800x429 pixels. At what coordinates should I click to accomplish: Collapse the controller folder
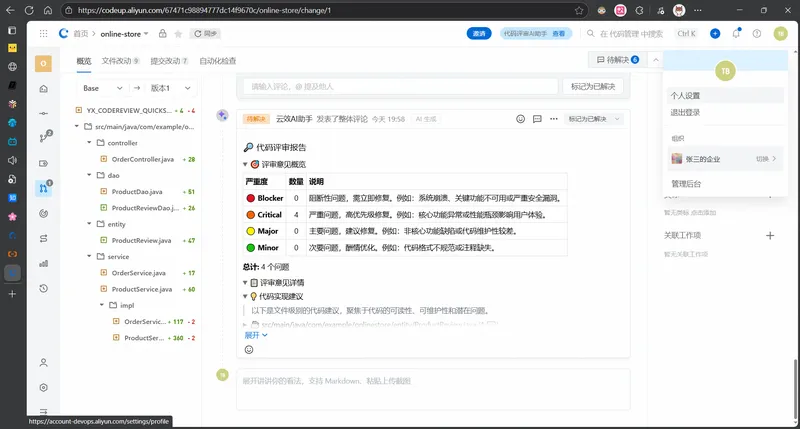tap(89, 143)
